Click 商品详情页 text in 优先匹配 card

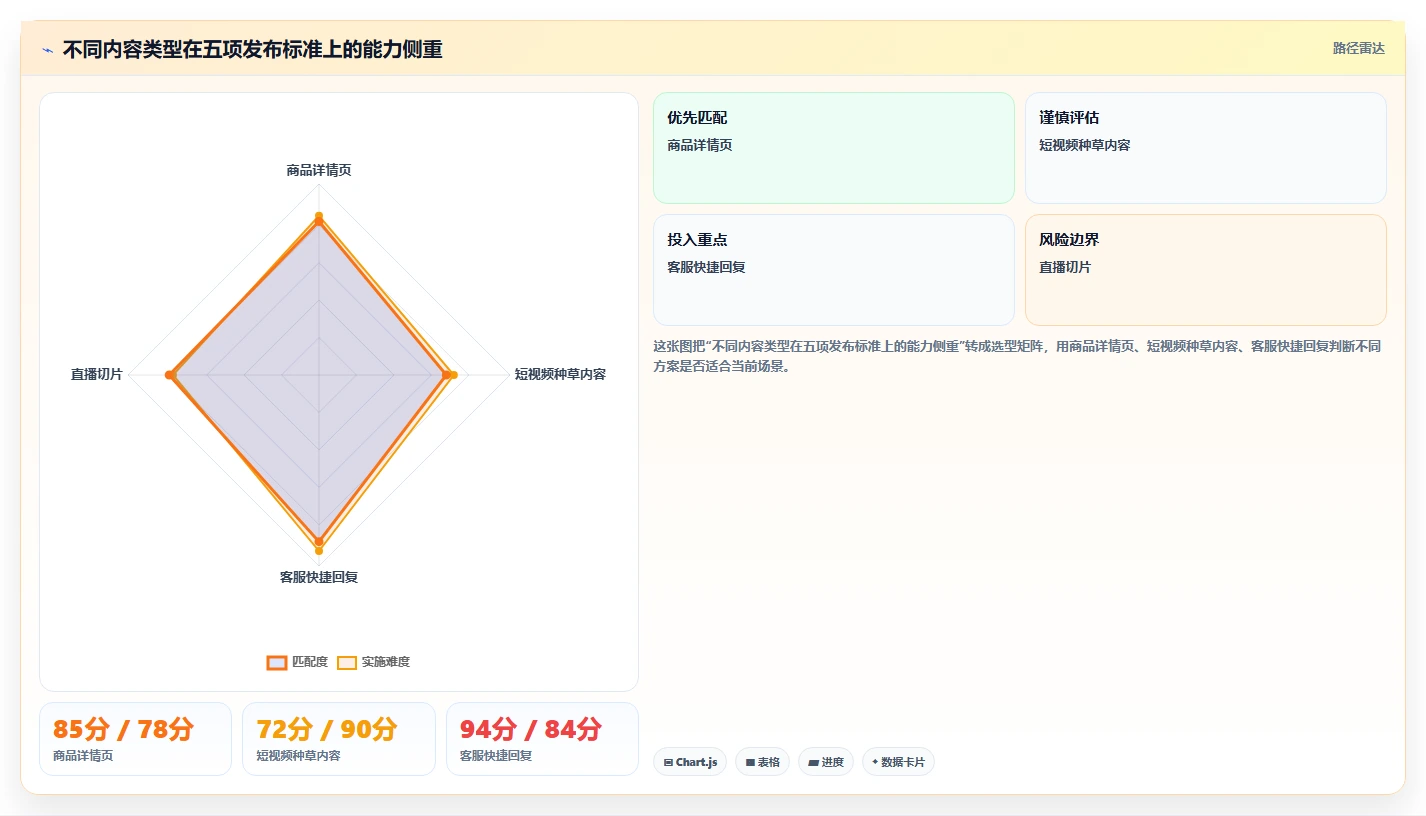[700, 145]
